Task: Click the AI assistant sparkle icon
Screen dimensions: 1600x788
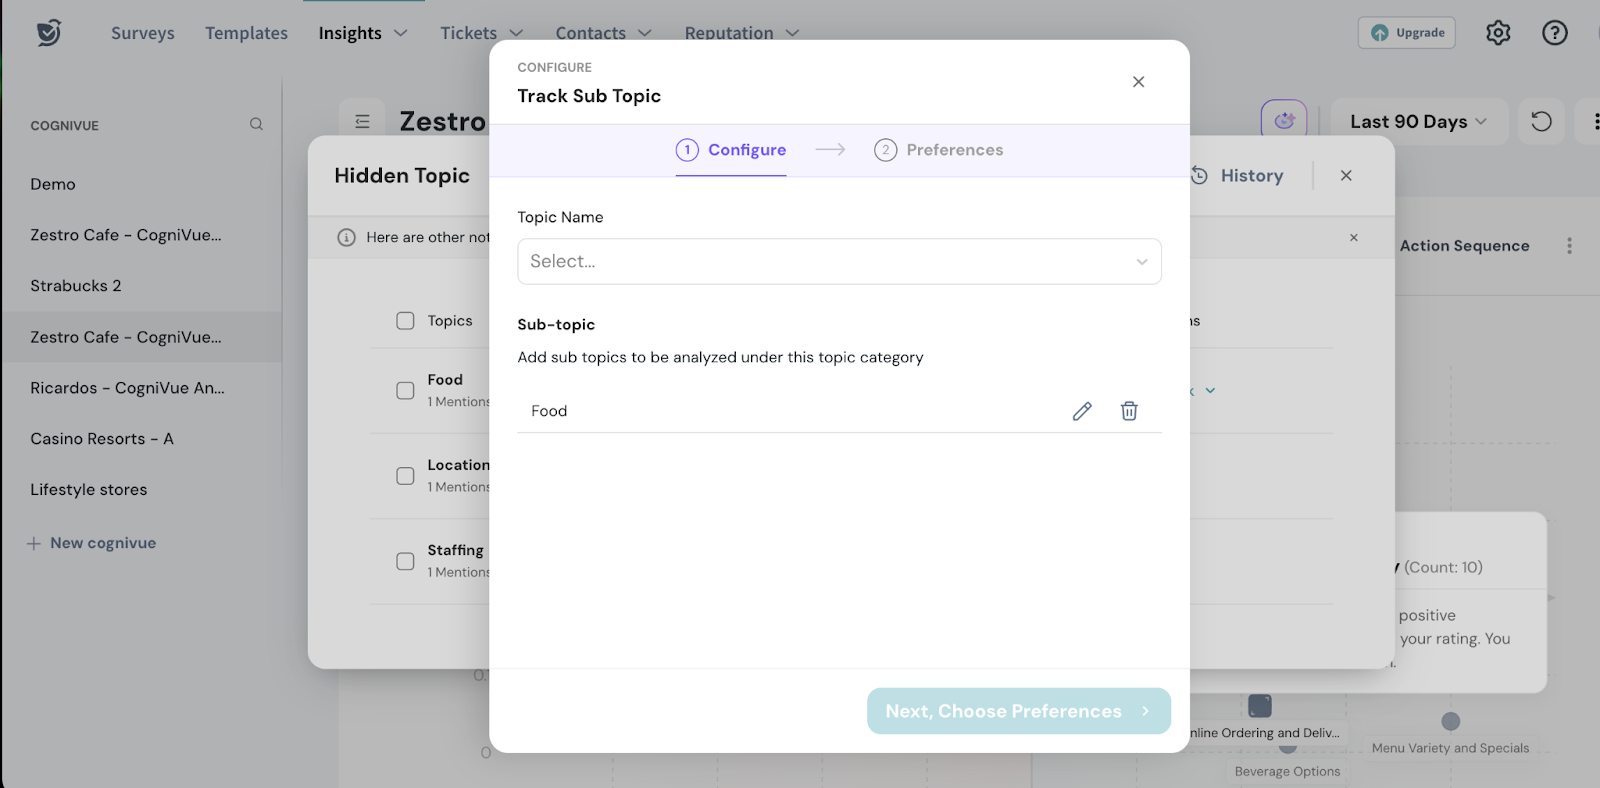Action: 1284,121
